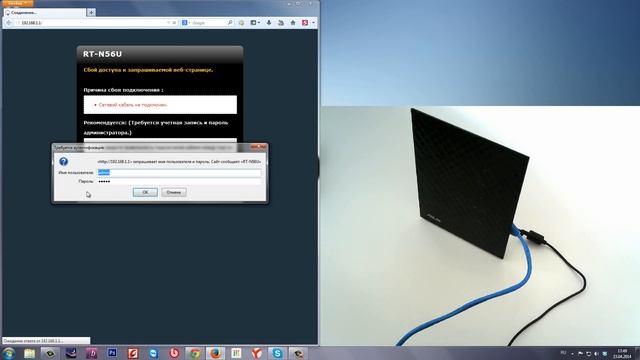The image size is (640, 360).
Task: Open Action Center flag in tray
Action: click(x=580, y=353)
